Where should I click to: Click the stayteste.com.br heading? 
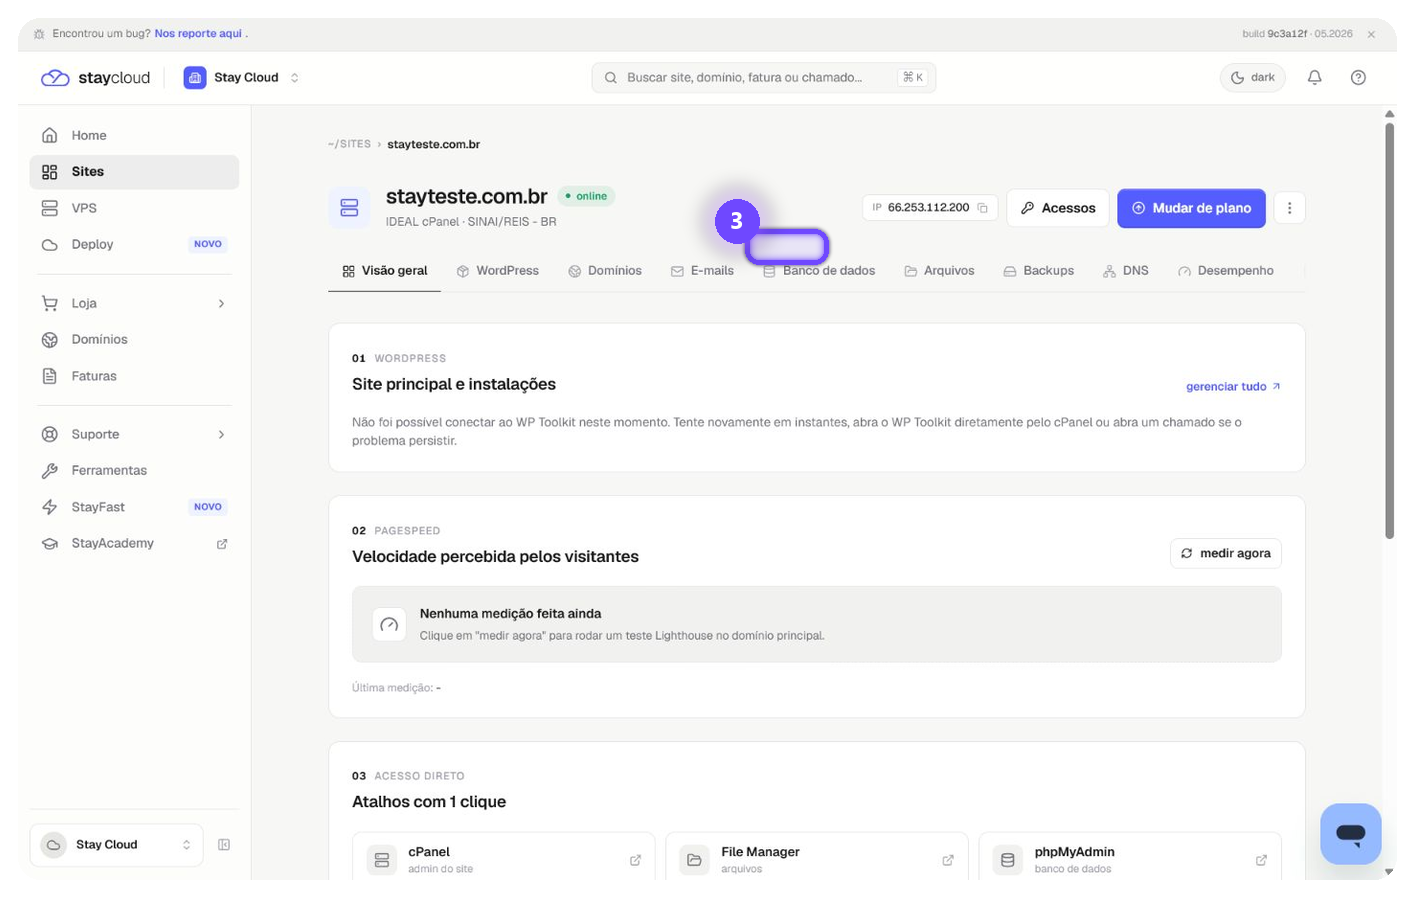point(466,196)
